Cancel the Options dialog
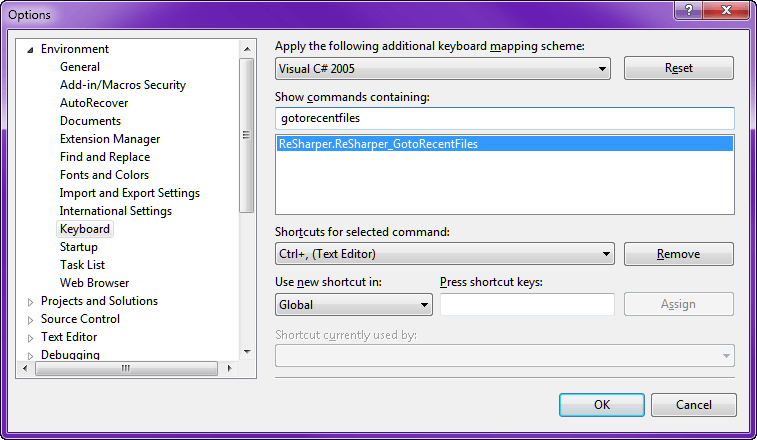 (693, 405)
